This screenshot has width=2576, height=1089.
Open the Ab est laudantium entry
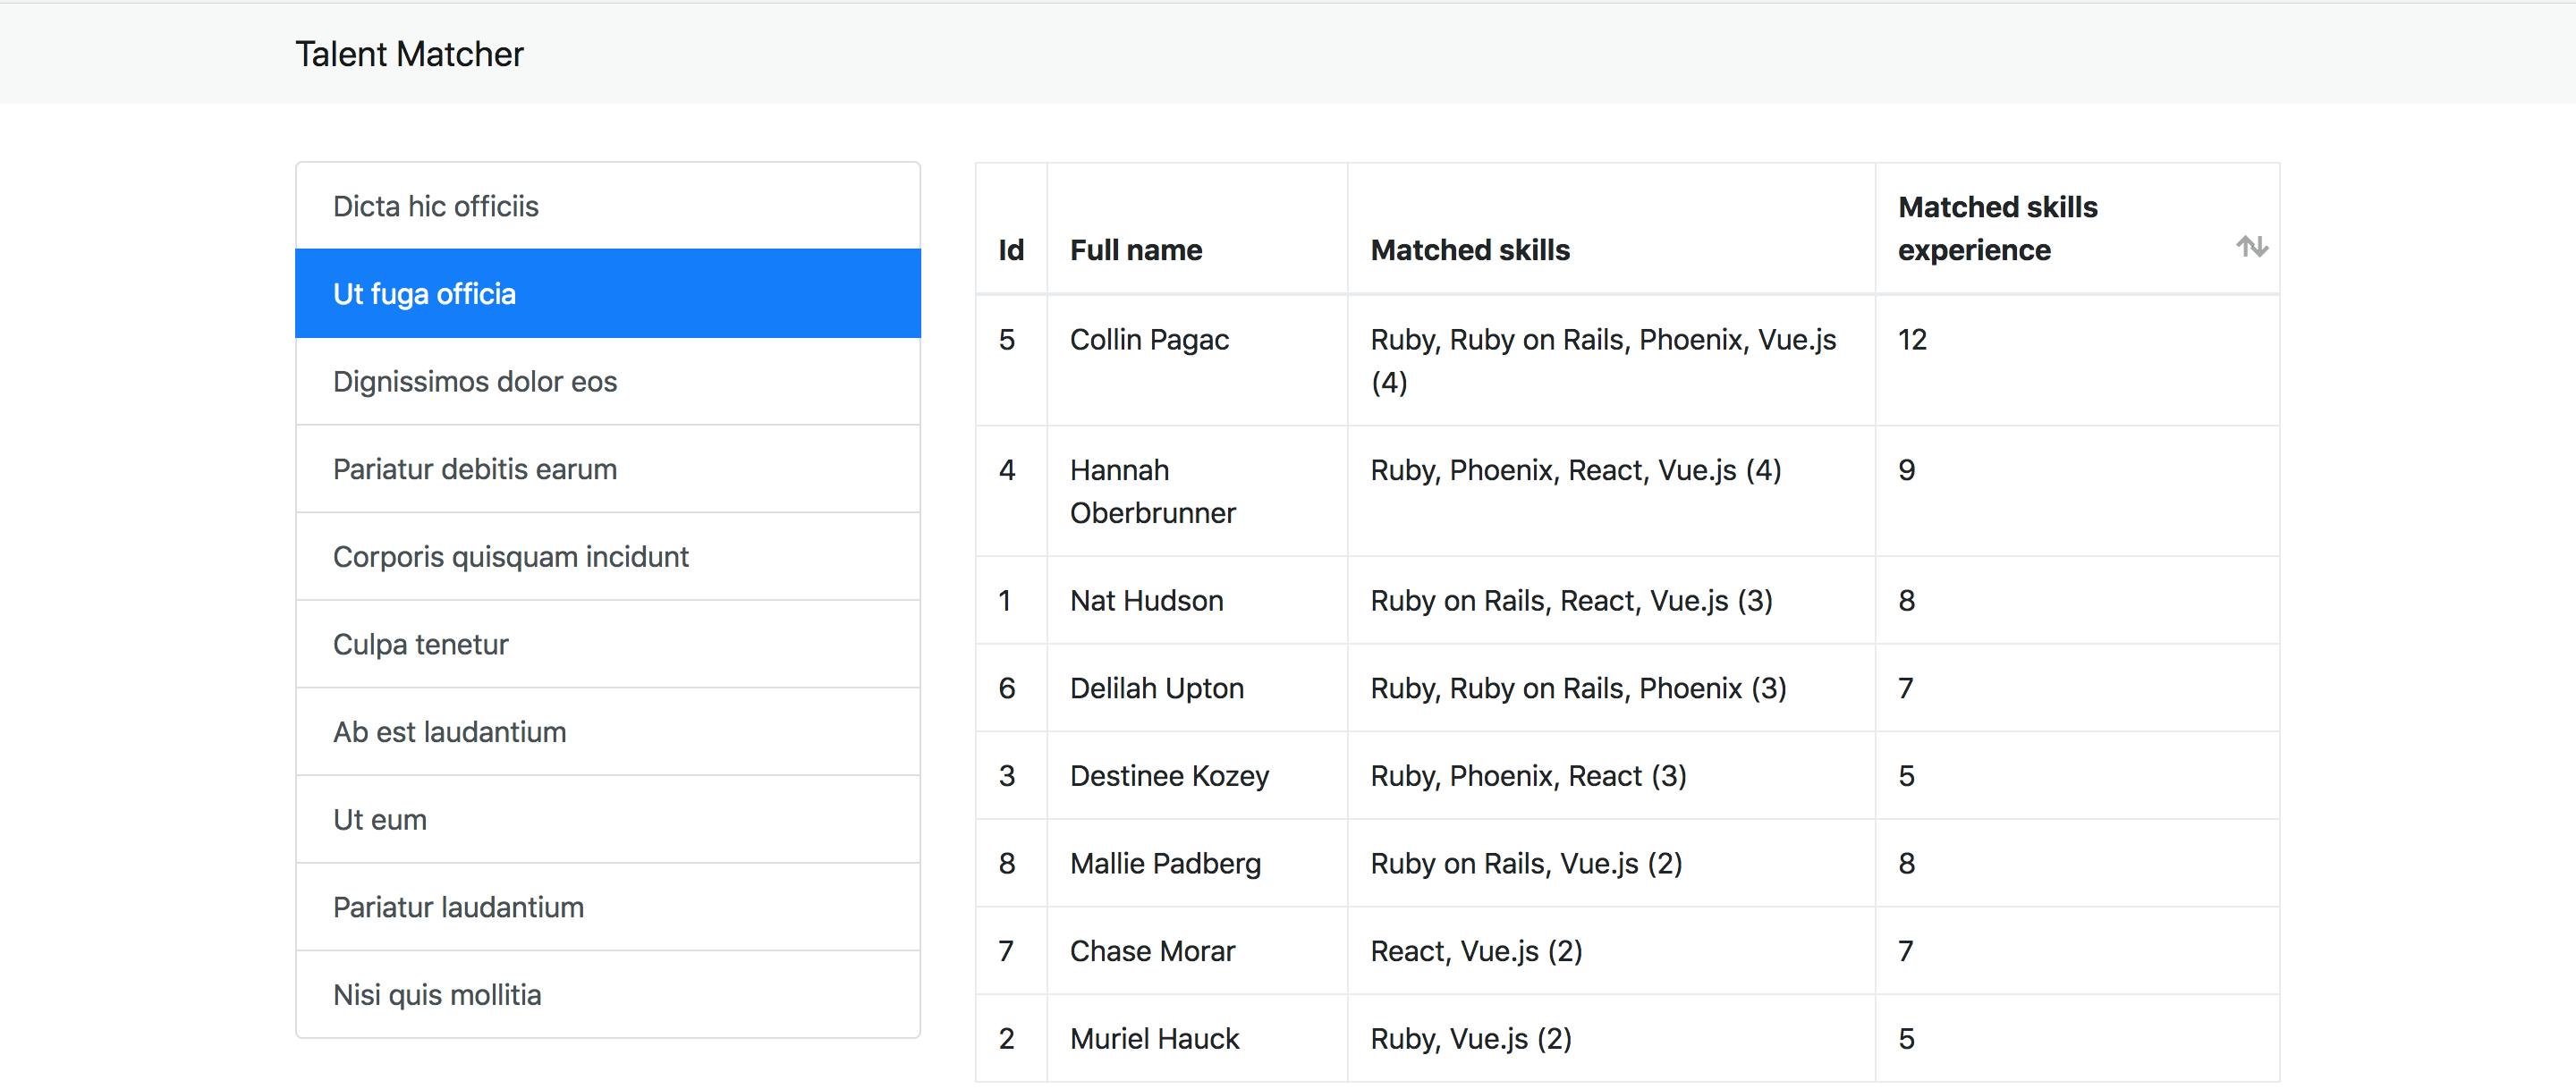click(608, 732)
